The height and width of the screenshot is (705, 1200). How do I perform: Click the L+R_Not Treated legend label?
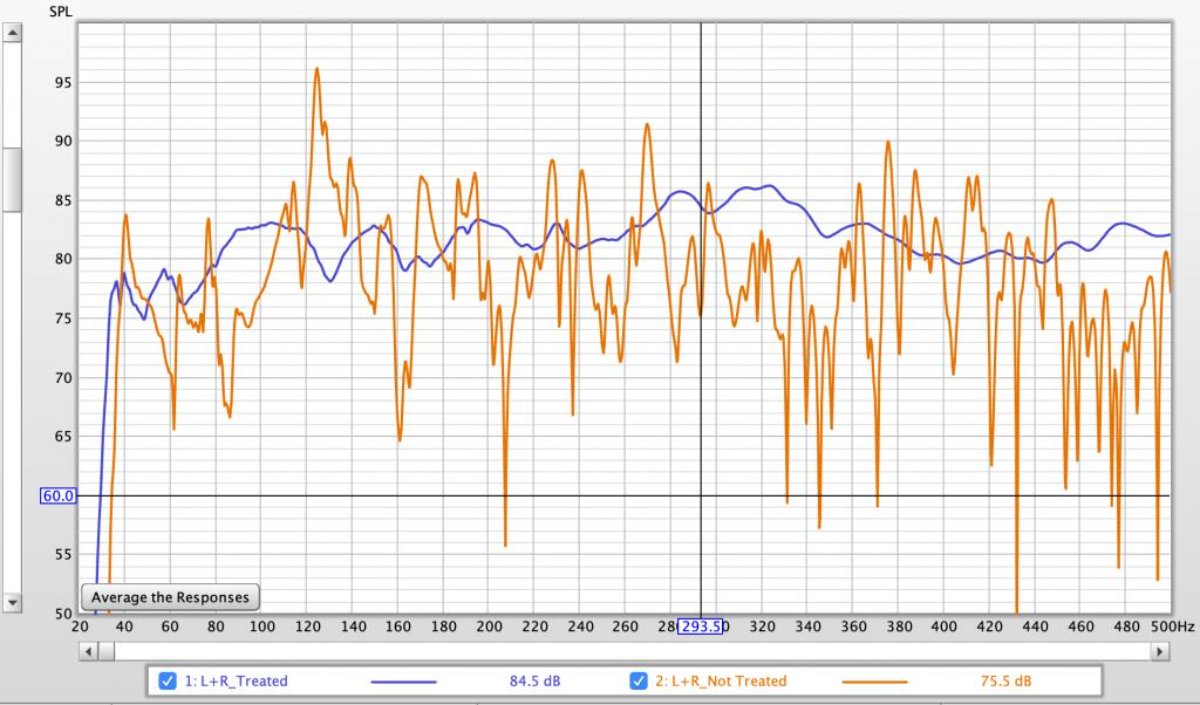click(720, 682)
